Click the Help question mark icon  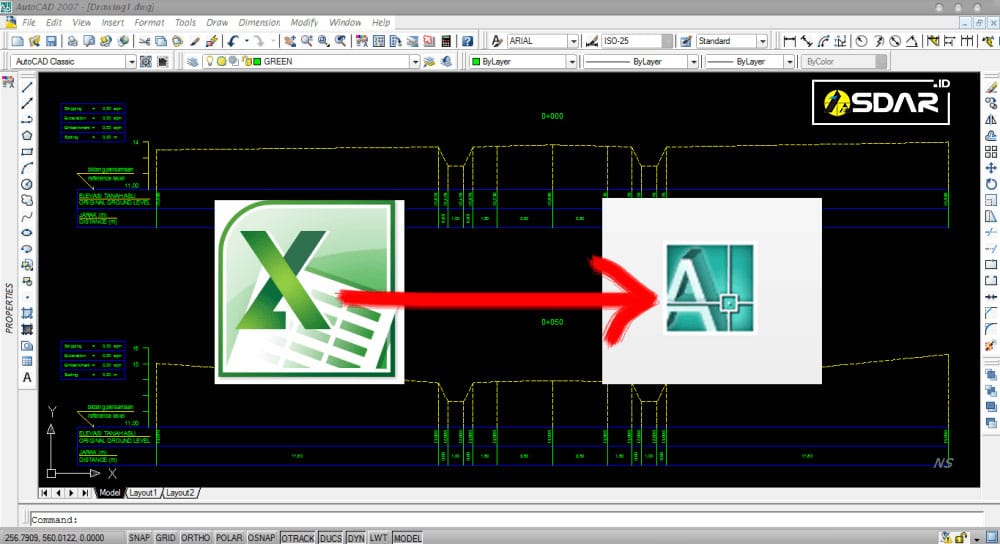pos(467,41)
